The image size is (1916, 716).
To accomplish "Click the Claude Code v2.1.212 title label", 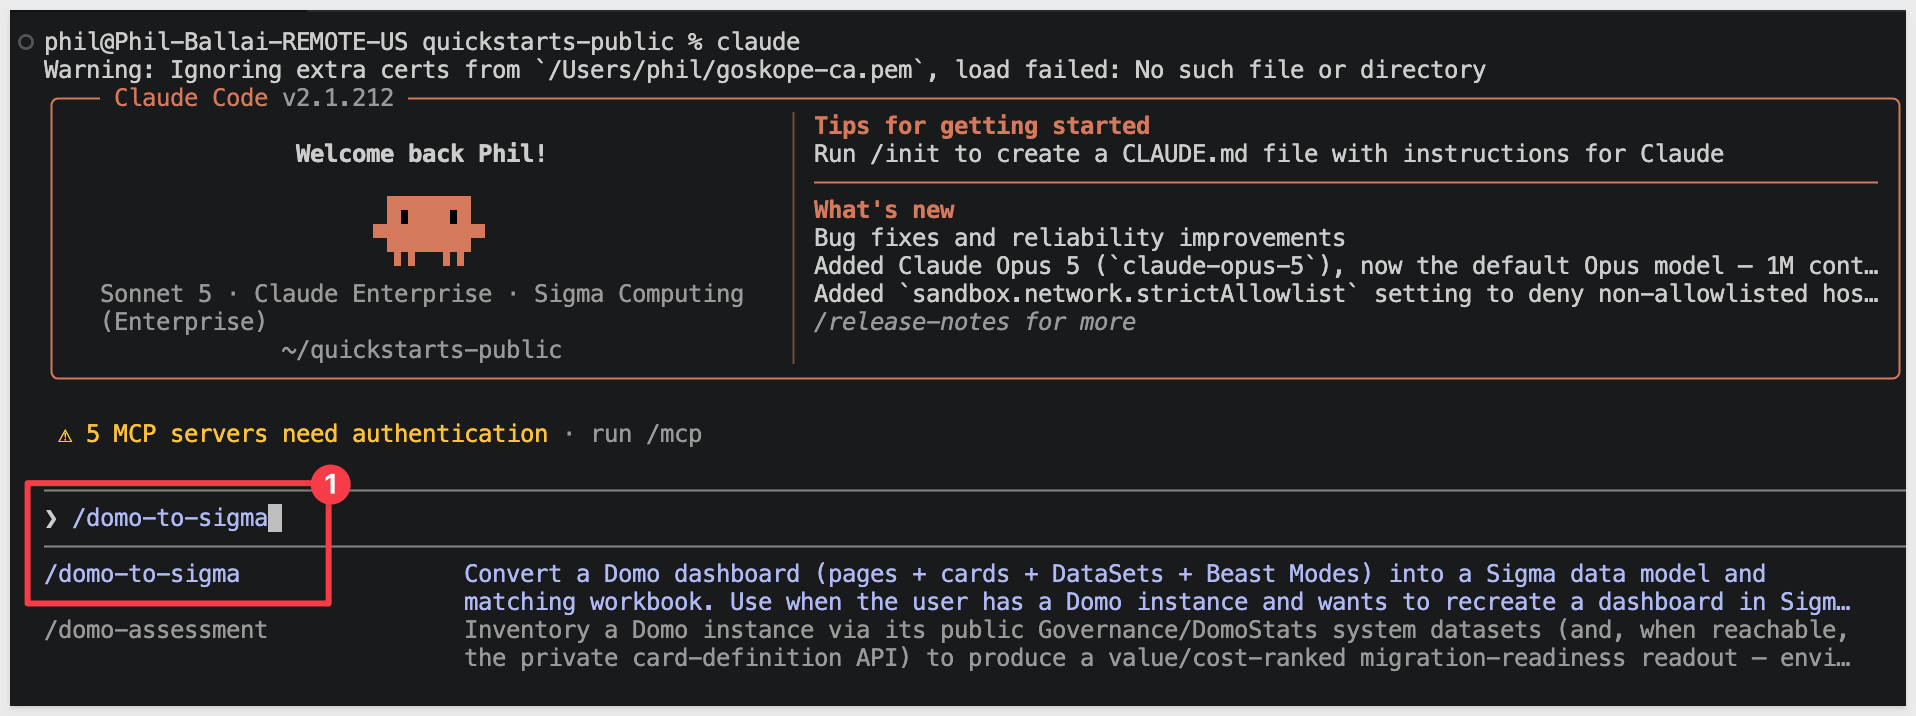I will (254, 98).
